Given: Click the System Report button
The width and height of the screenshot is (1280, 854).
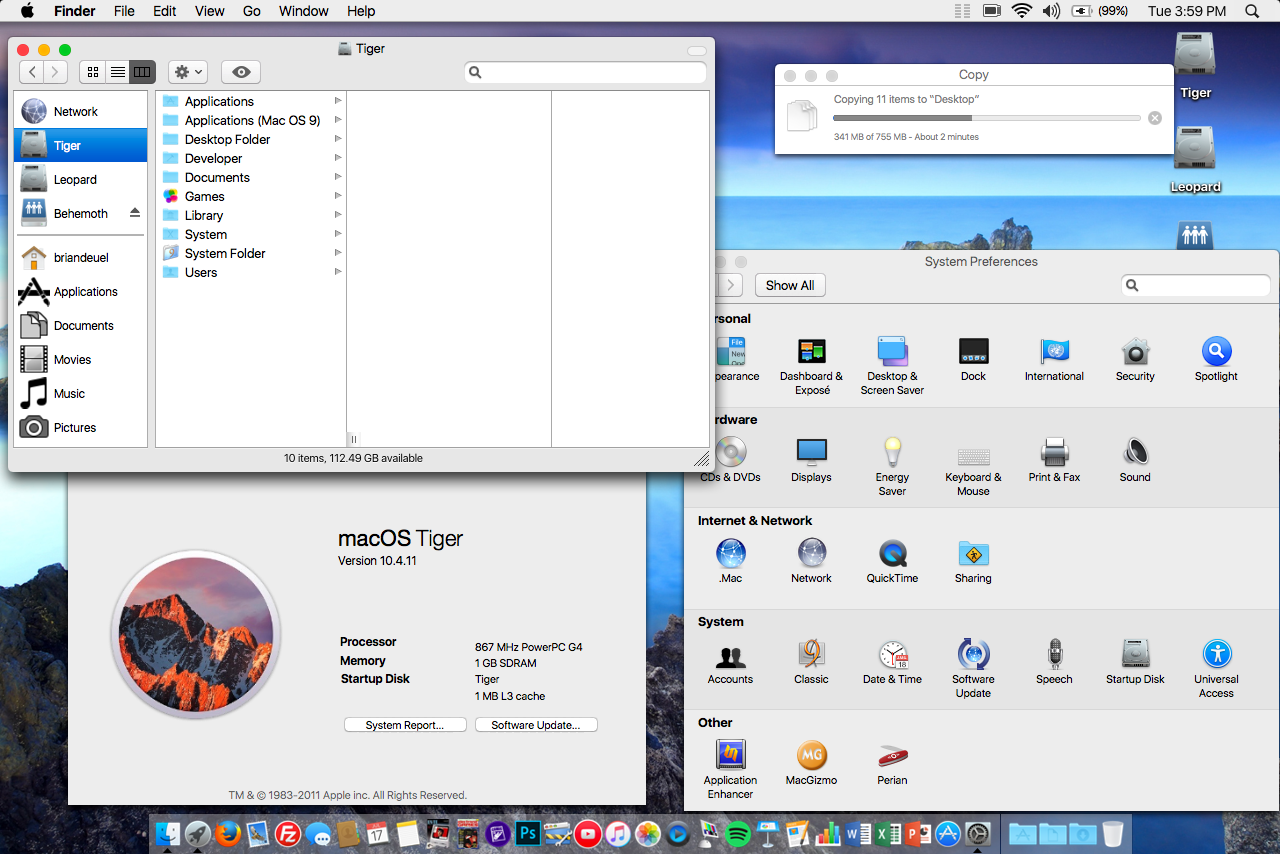Looking at the screenshot, I should [x=404, y=725].
